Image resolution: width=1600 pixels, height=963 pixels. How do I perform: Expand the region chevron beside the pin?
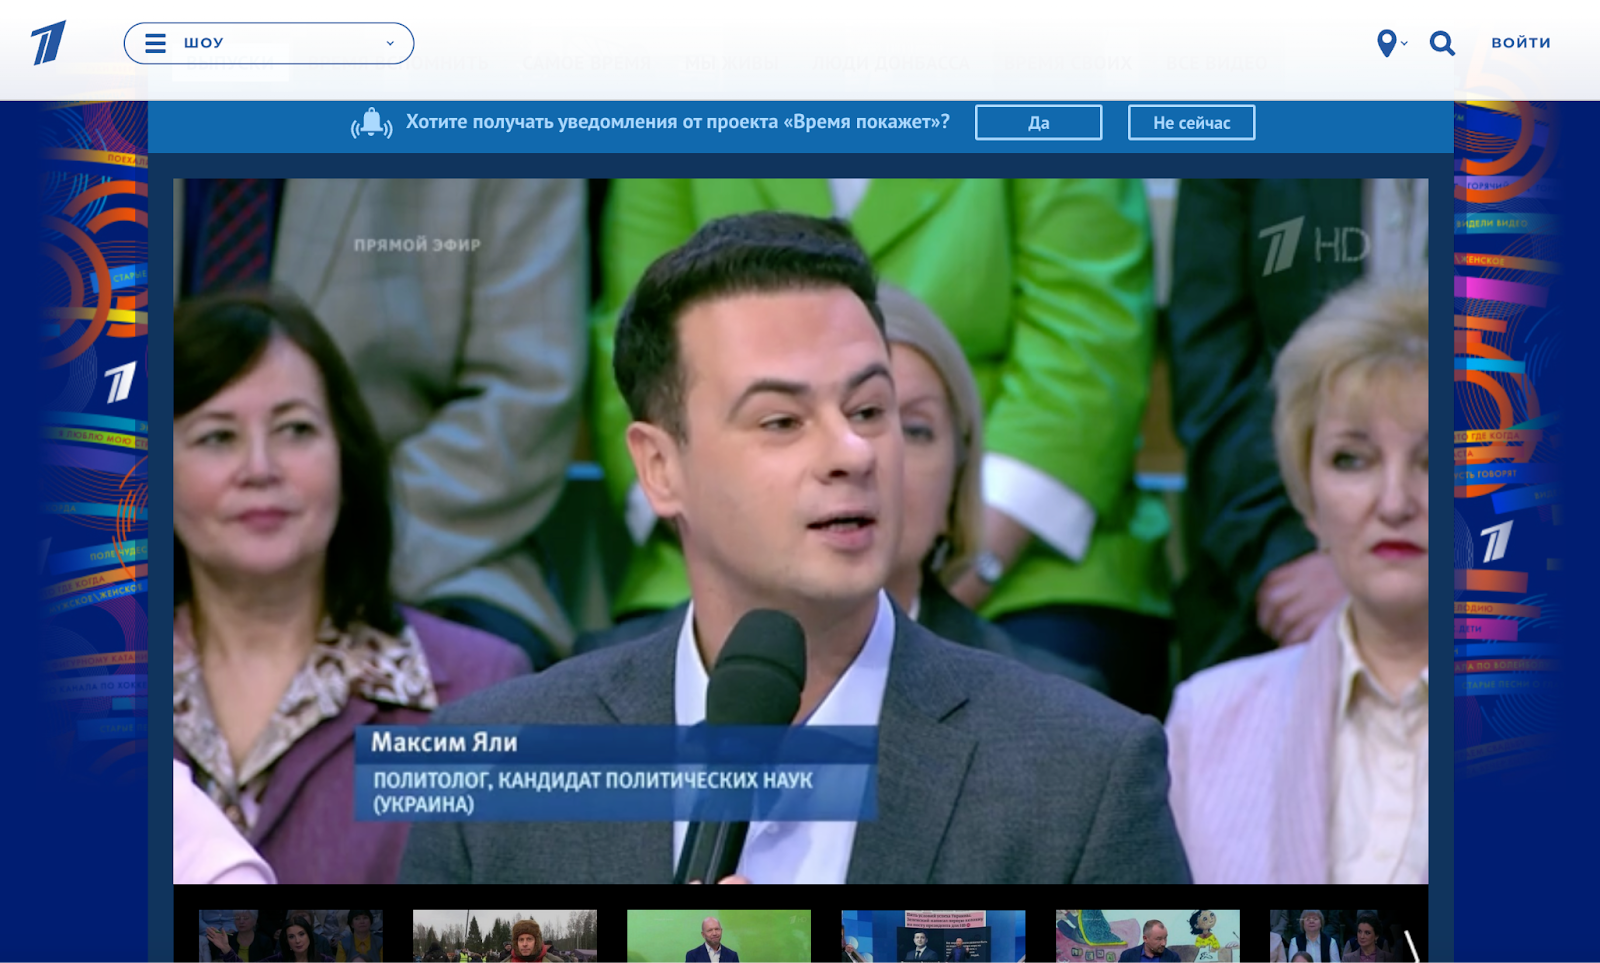pyautogui.click(x=1404, y=43)
